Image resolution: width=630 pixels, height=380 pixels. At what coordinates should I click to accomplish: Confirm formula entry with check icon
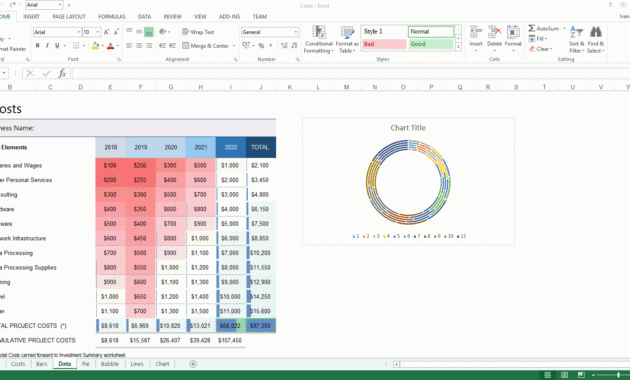[46, 74]
